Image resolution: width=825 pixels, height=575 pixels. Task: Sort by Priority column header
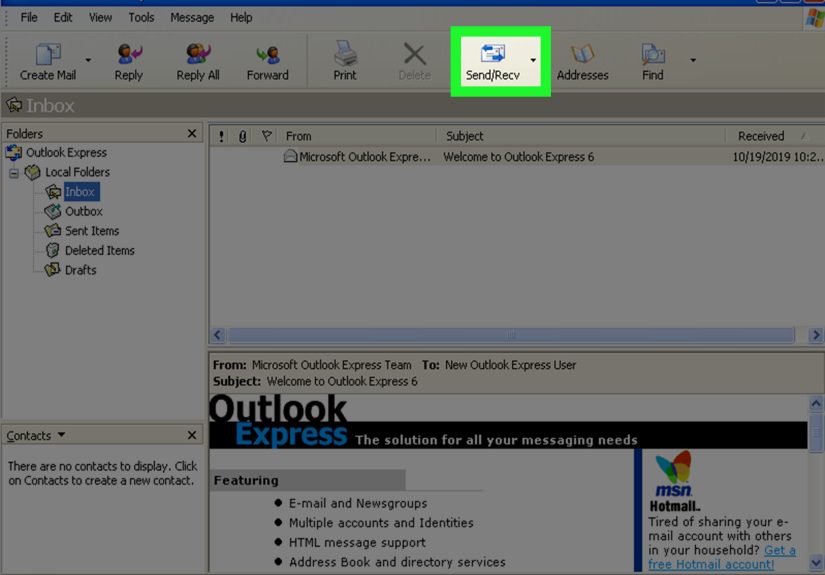(222, 136)
